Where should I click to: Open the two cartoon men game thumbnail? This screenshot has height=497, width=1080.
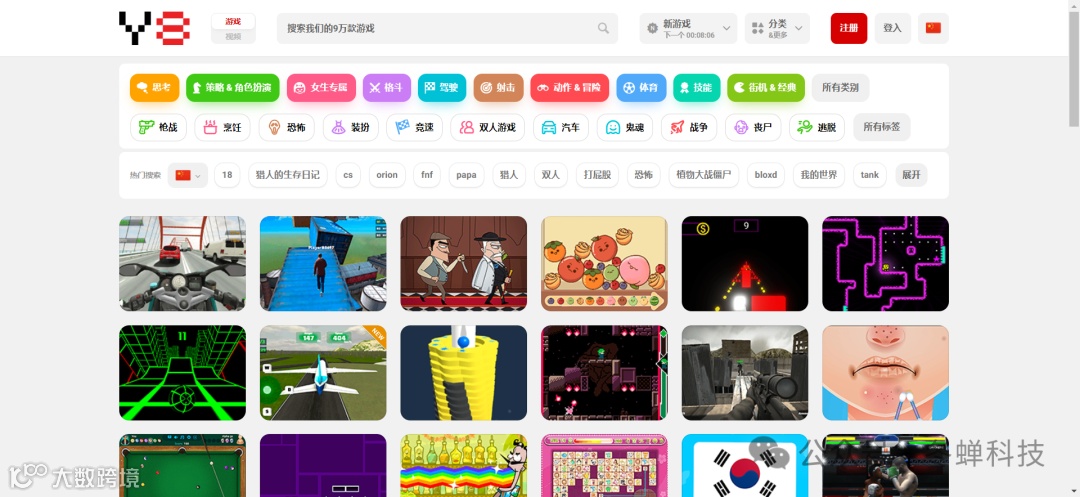pyautogui.click(x=464, y=264)
